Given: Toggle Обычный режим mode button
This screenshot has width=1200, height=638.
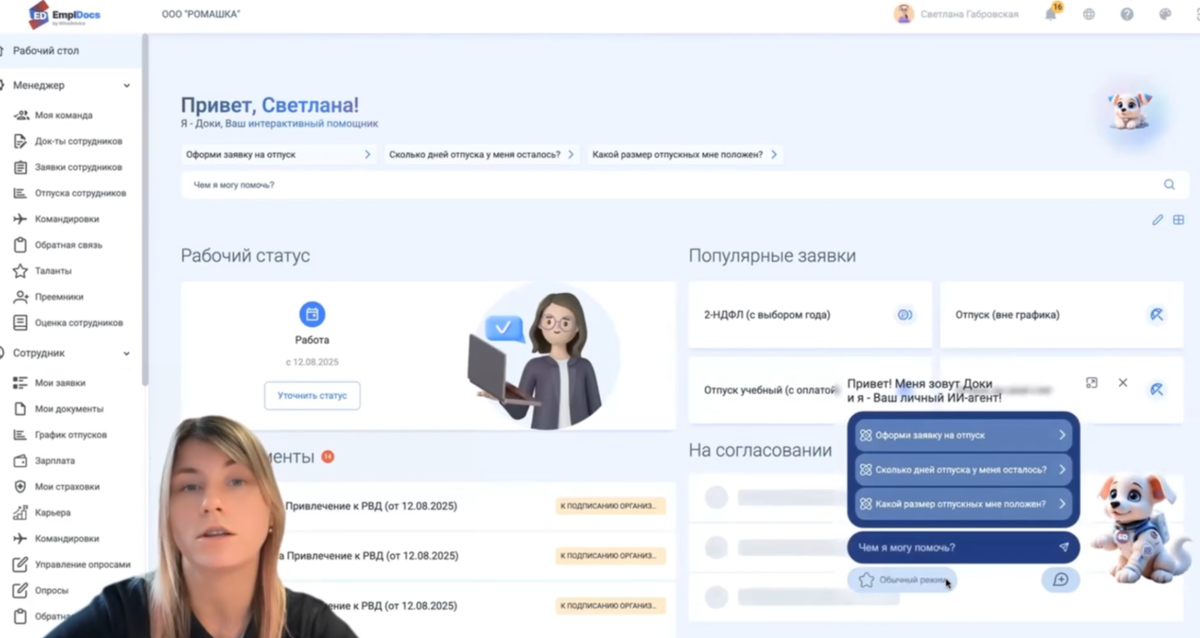Looking at the screenshot, I should coord(902,580).
